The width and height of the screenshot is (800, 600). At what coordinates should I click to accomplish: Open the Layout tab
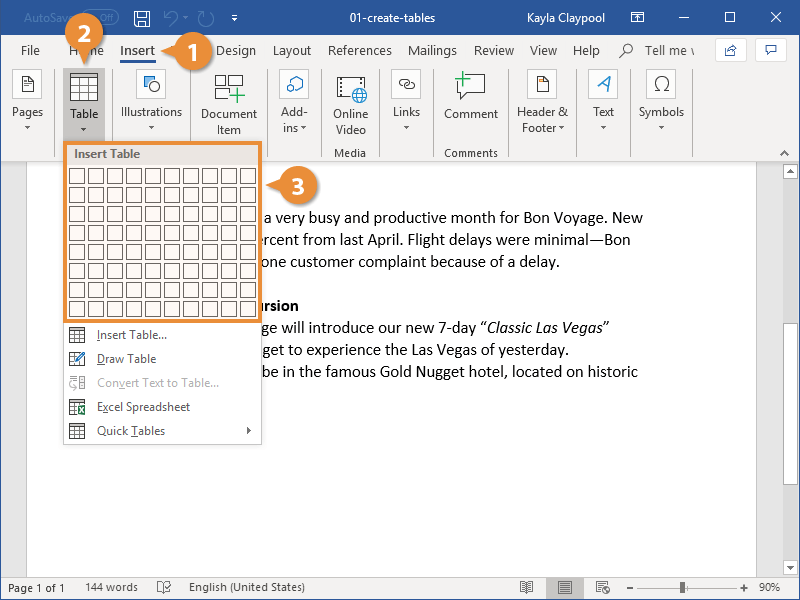click(x=292, y=51)
